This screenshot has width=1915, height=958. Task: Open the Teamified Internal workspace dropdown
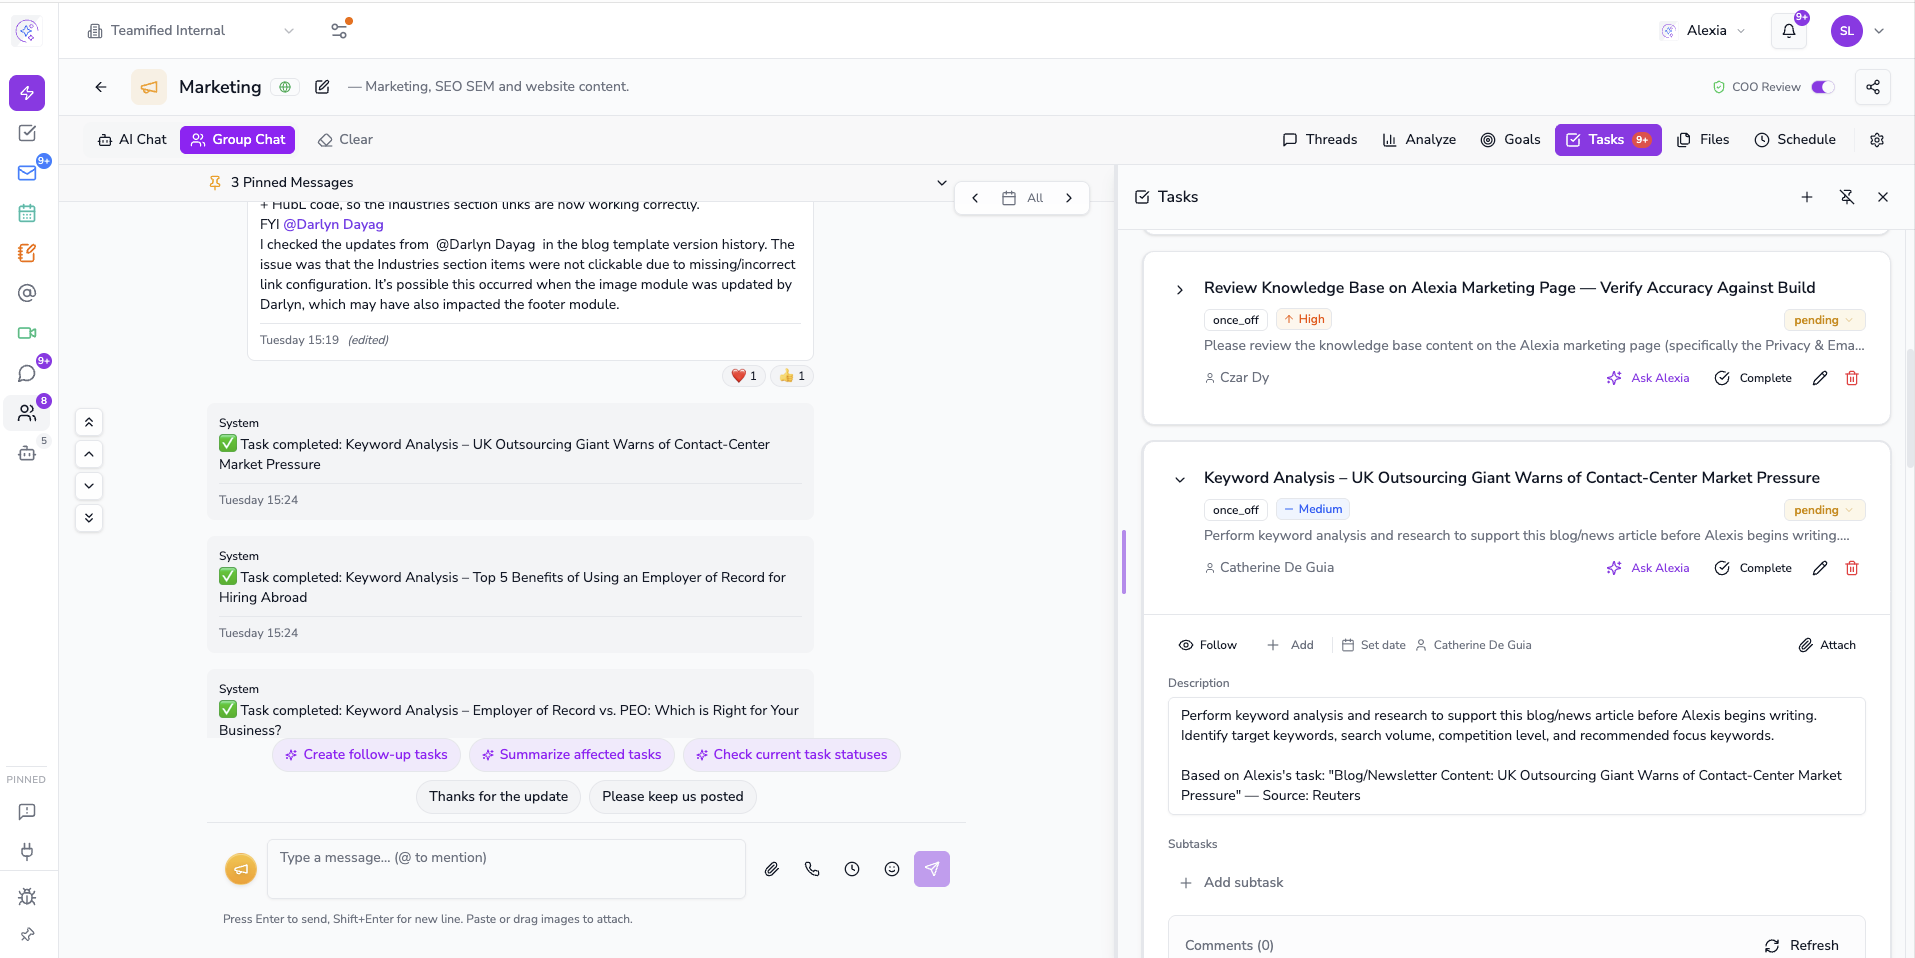point(190,31)
